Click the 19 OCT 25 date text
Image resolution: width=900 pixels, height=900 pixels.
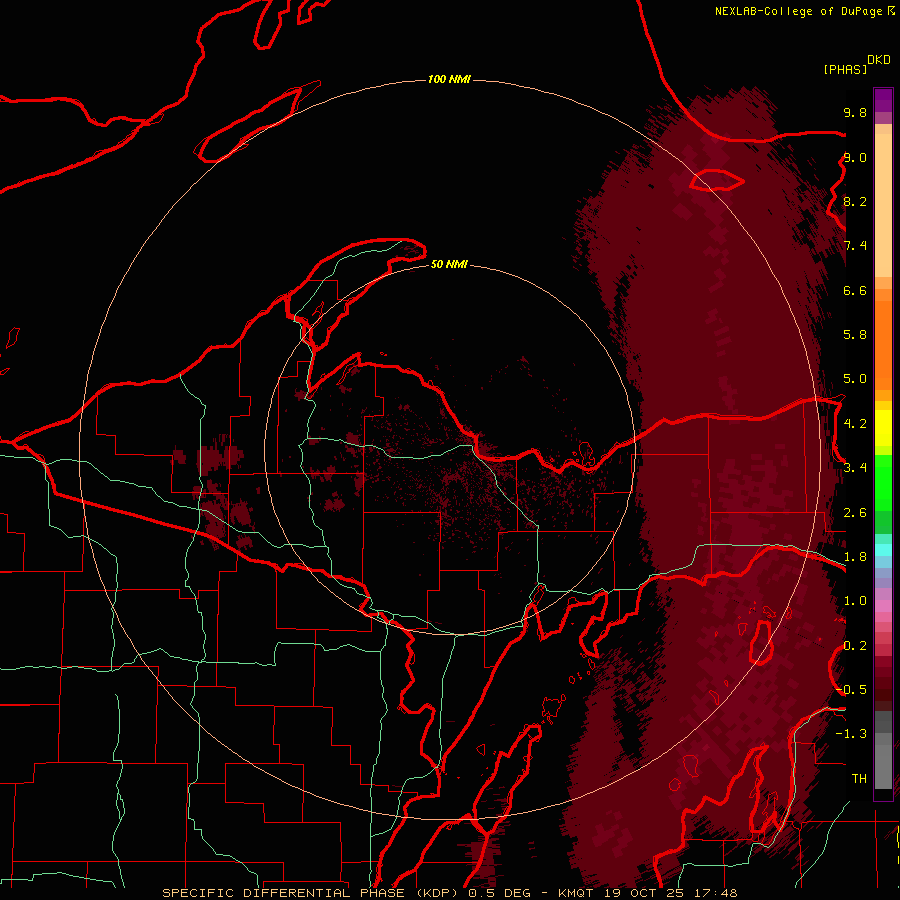click(645, 893)
